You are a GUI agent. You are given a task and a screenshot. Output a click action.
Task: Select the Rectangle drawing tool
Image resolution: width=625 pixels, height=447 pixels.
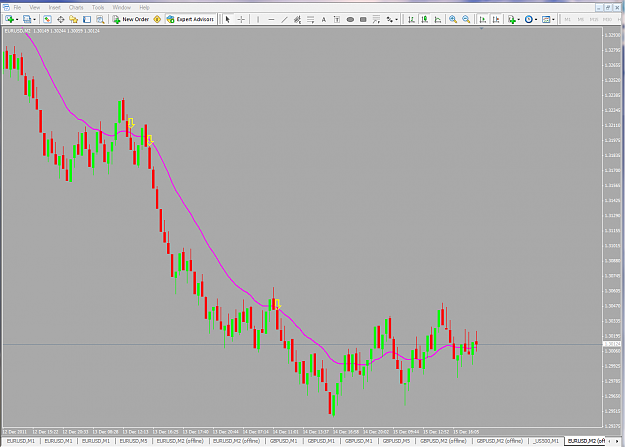[363, 19]
